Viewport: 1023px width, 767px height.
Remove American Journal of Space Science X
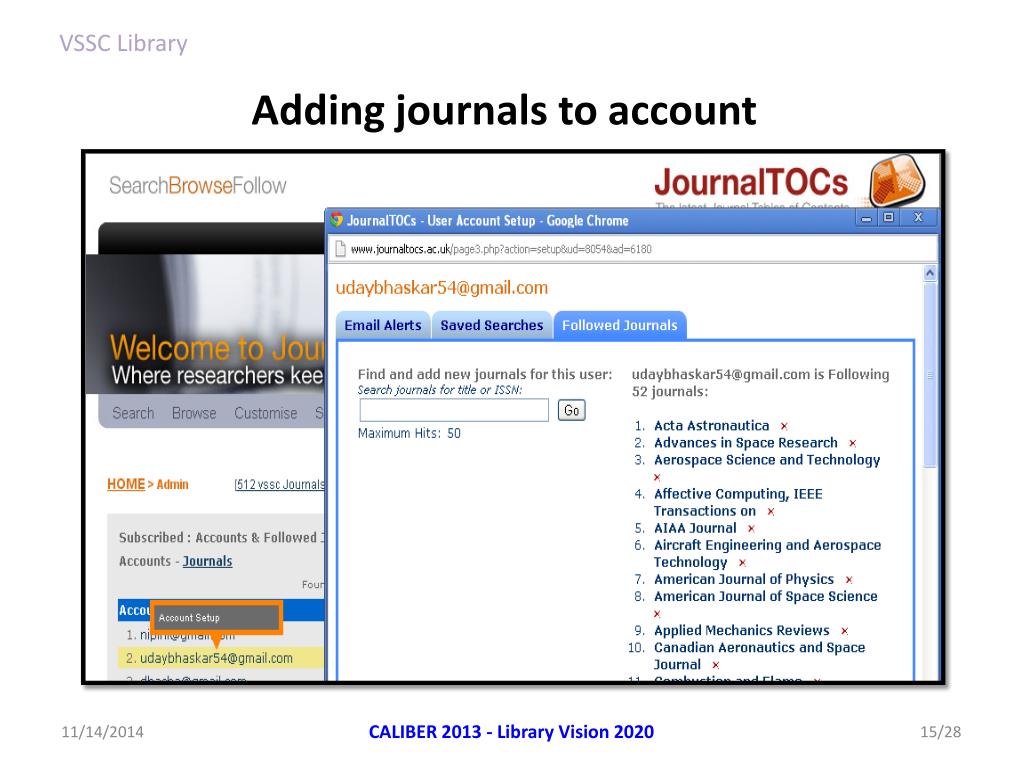(x=657, y=614)
